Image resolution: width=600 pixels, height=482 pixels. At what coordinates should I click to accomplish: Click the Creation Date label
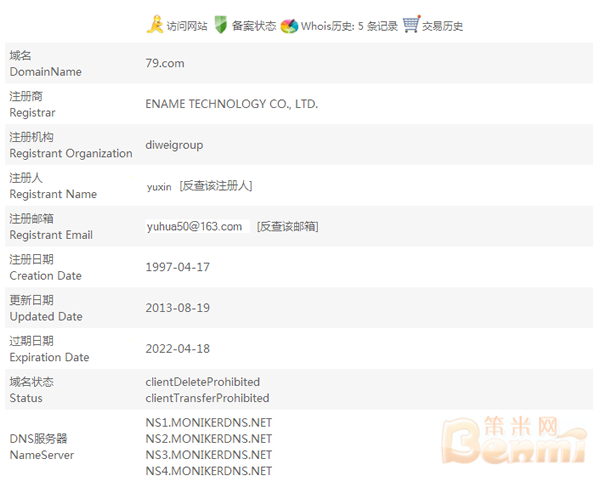pos(46,276)
